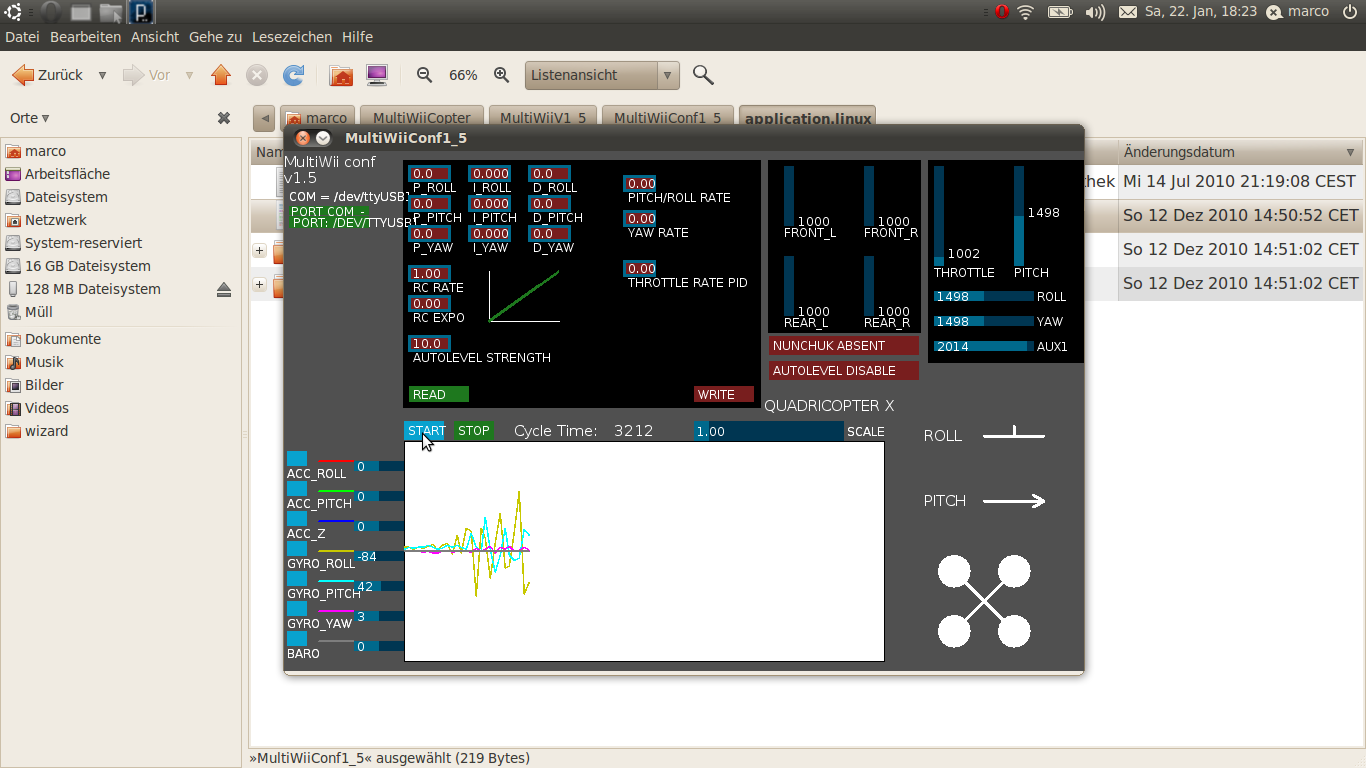This screenshot has height=768, width=1366.
Task: Go up one folder level
Action: (221, 75)
